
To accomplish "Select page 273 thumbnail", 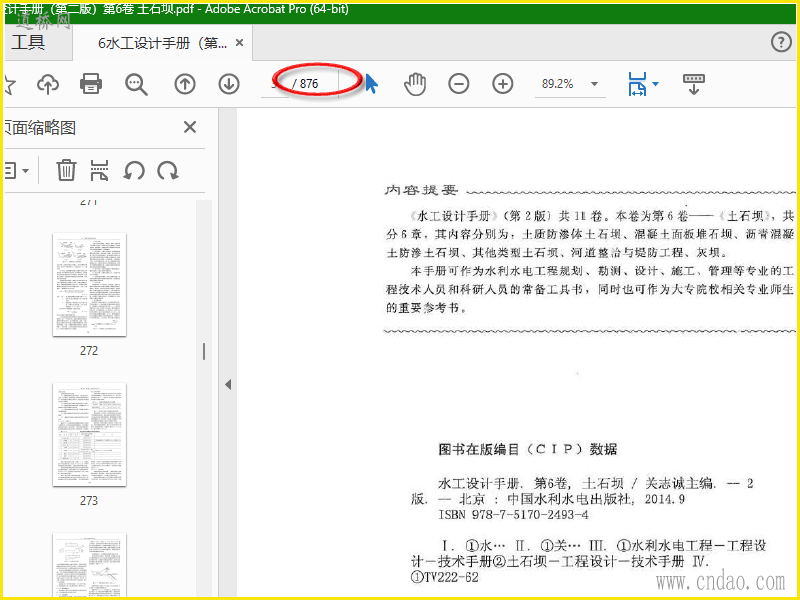I will [89, 435].
